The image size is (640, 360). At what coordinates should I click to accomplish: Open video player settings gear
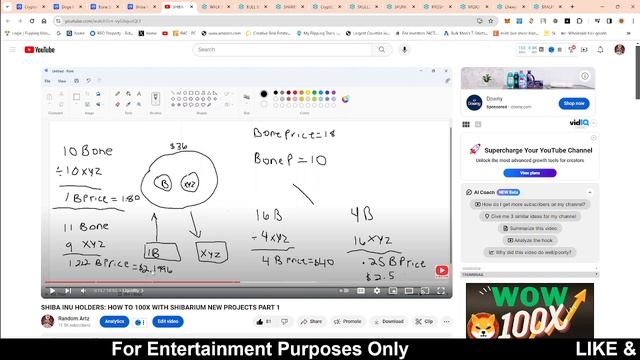tap(377, 291)
